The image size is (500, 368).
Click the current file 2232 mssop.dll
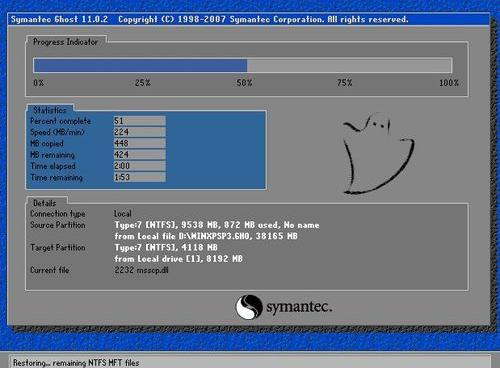click(x=141, y=270)
